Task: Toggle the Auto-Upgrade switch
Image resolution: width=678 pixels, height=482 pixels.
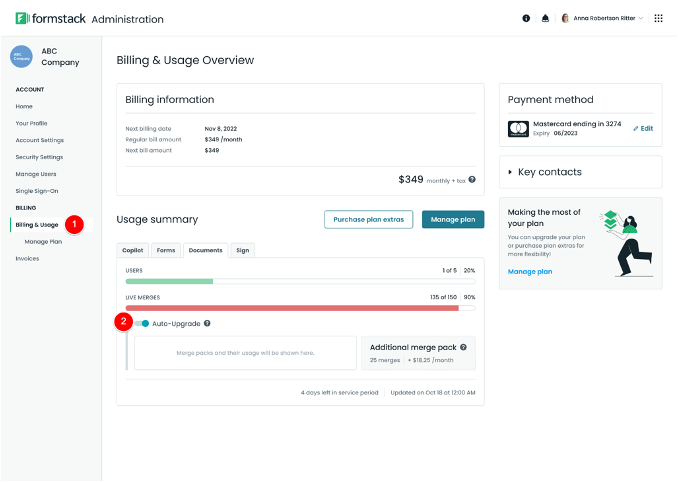Action: (x=142, y=324)
